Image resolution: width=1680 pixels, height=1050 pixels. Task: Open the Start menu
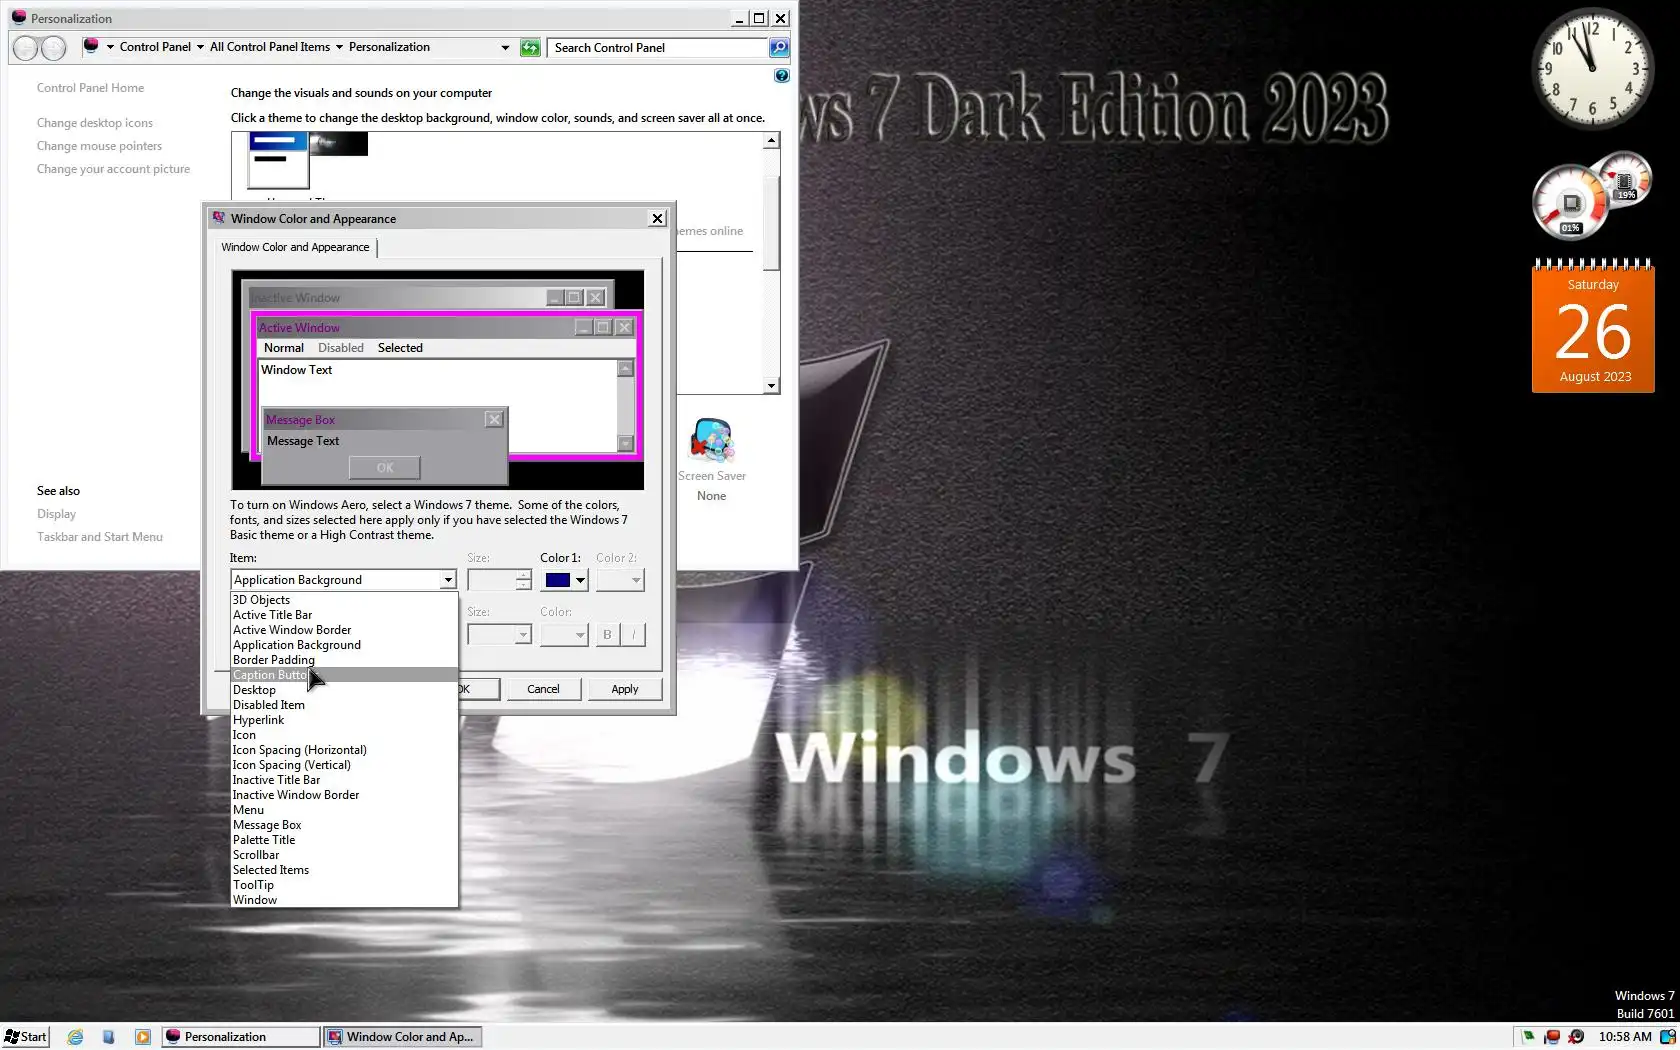click(x=26, y=1037)
